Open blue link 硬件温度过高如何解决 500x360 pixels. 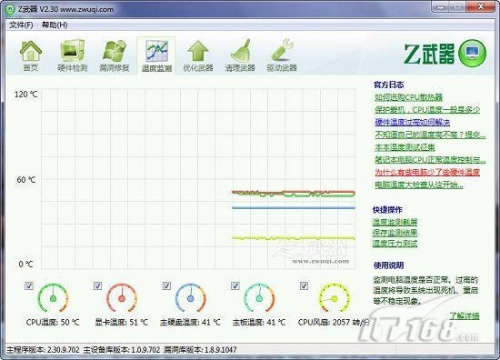tap(412, 122)
